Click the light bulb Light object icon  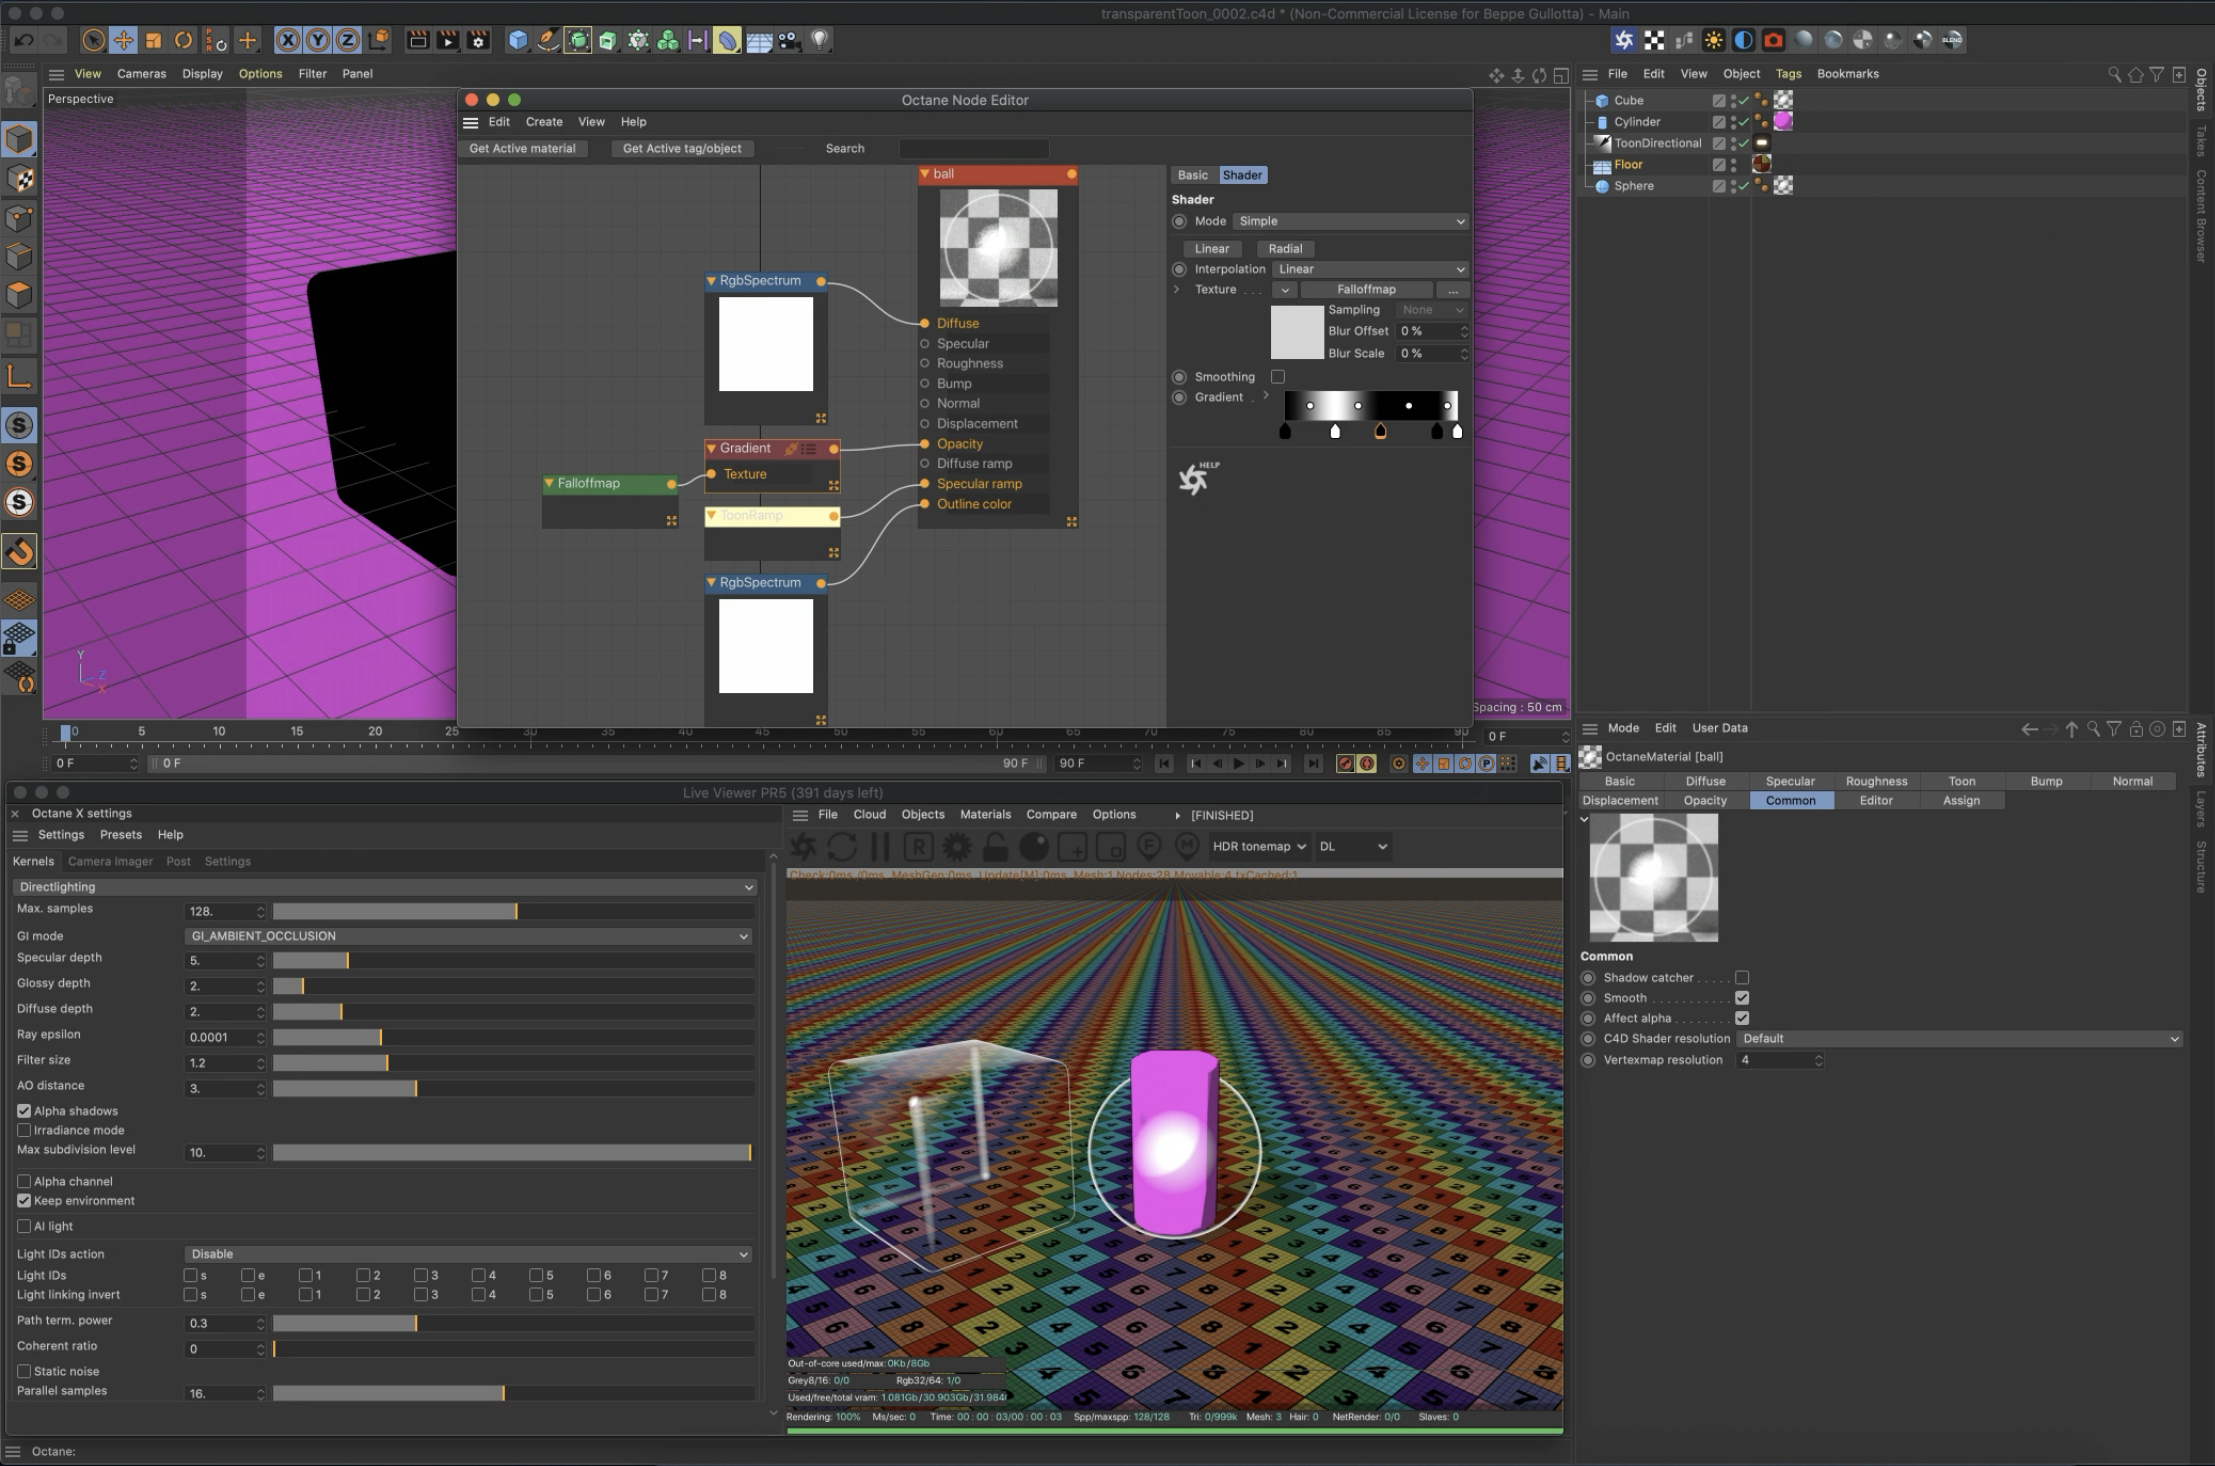coord(819,40)
